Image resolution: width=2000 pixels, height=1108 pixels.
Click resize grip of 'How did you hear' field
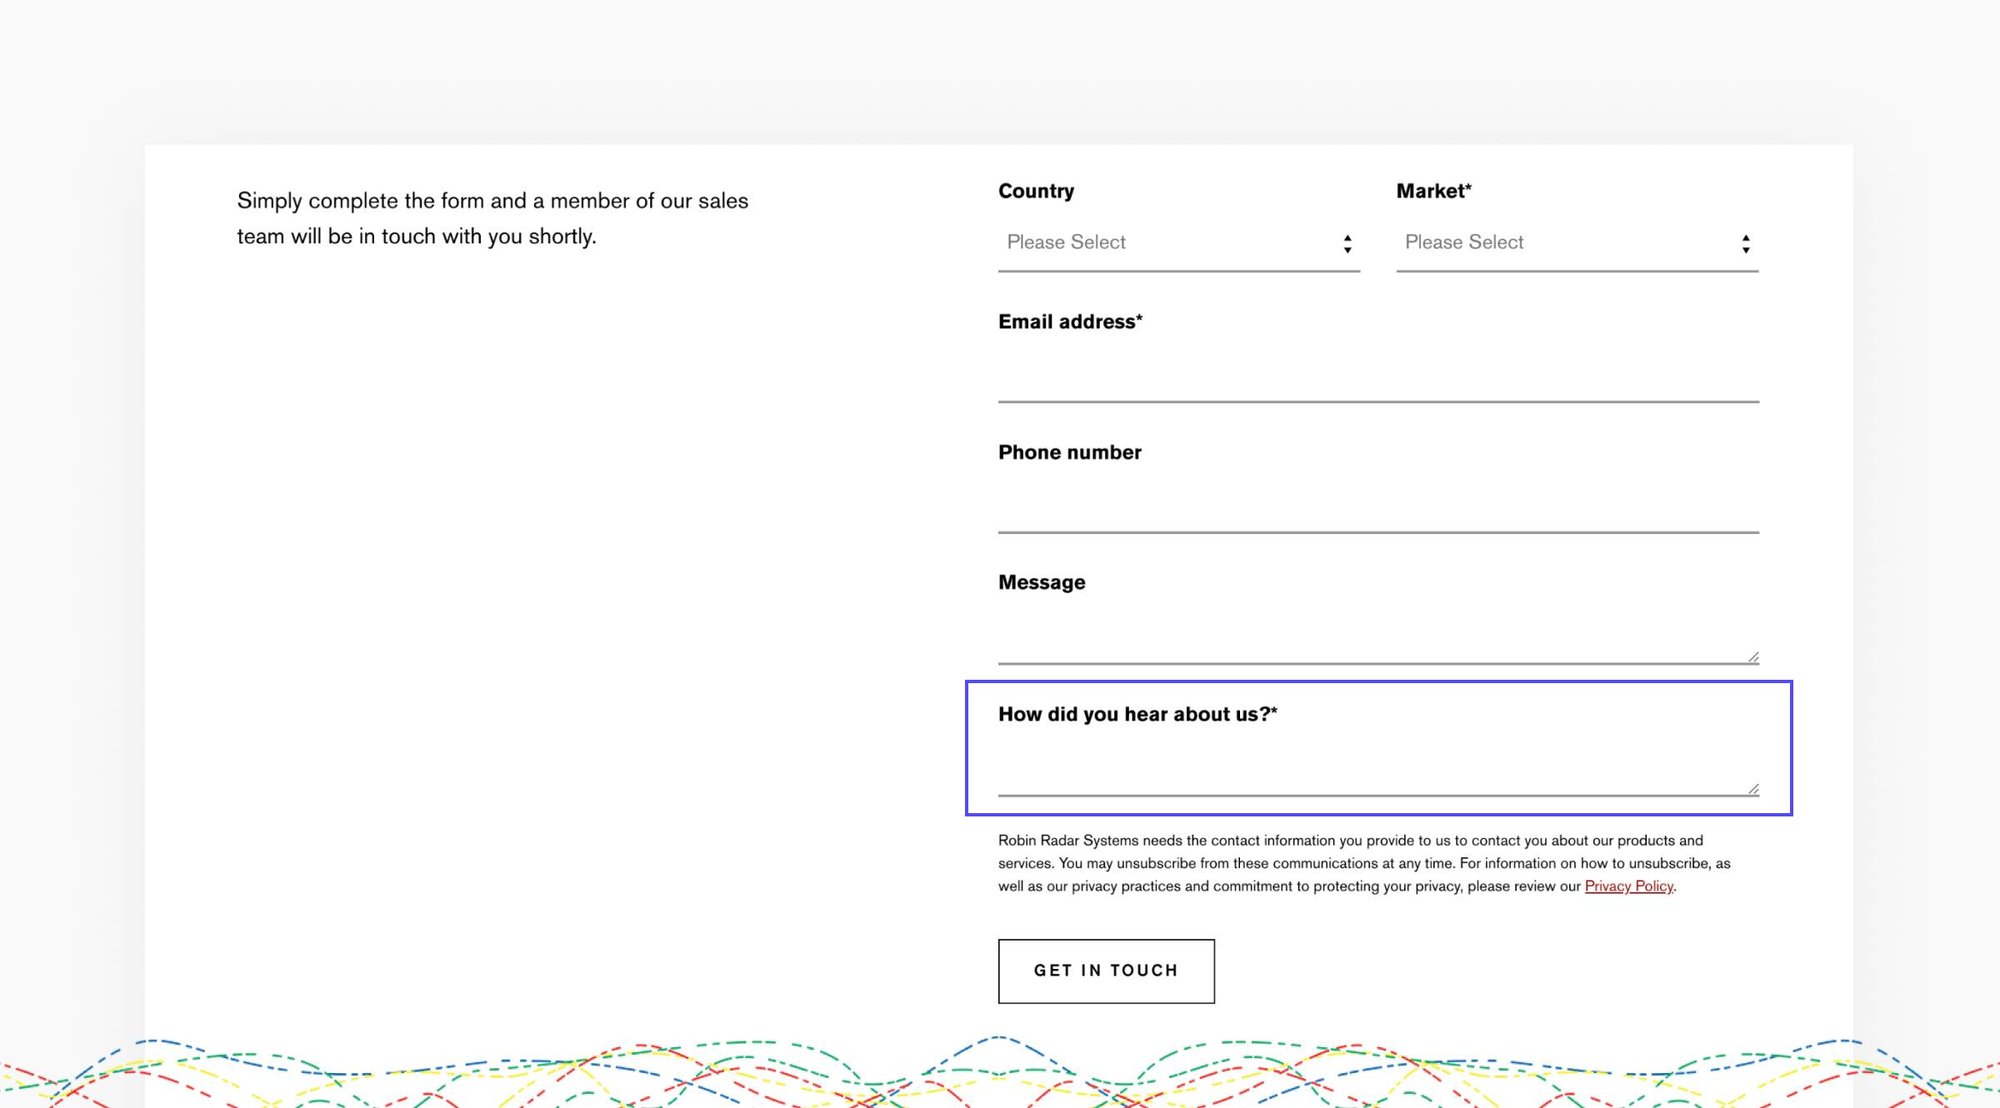click(x=1753, y=789)
